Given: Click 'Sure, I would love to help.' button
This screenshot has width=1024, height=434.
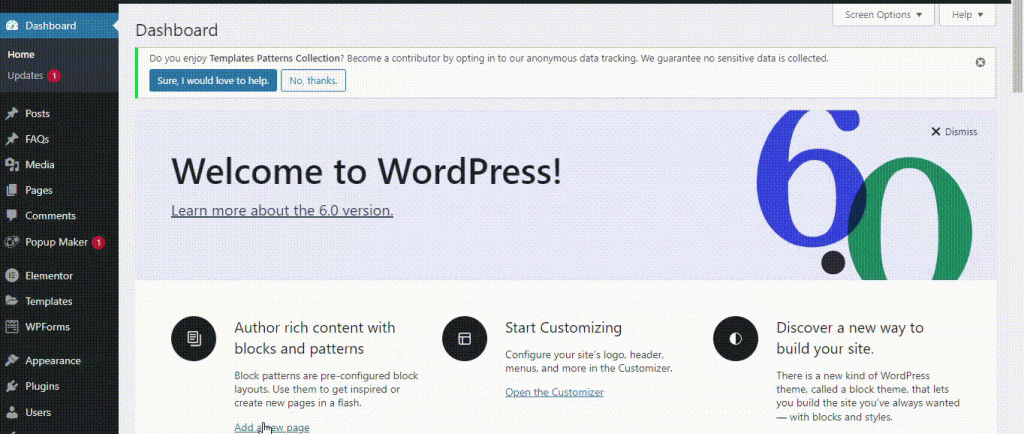Looking at the screenshot, I should pyautogui.click(x=212, y=81).
